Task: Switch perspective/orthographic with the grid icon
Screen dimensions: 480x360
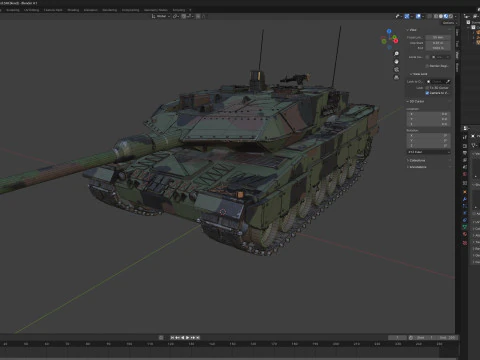Action: click(396, 77)
